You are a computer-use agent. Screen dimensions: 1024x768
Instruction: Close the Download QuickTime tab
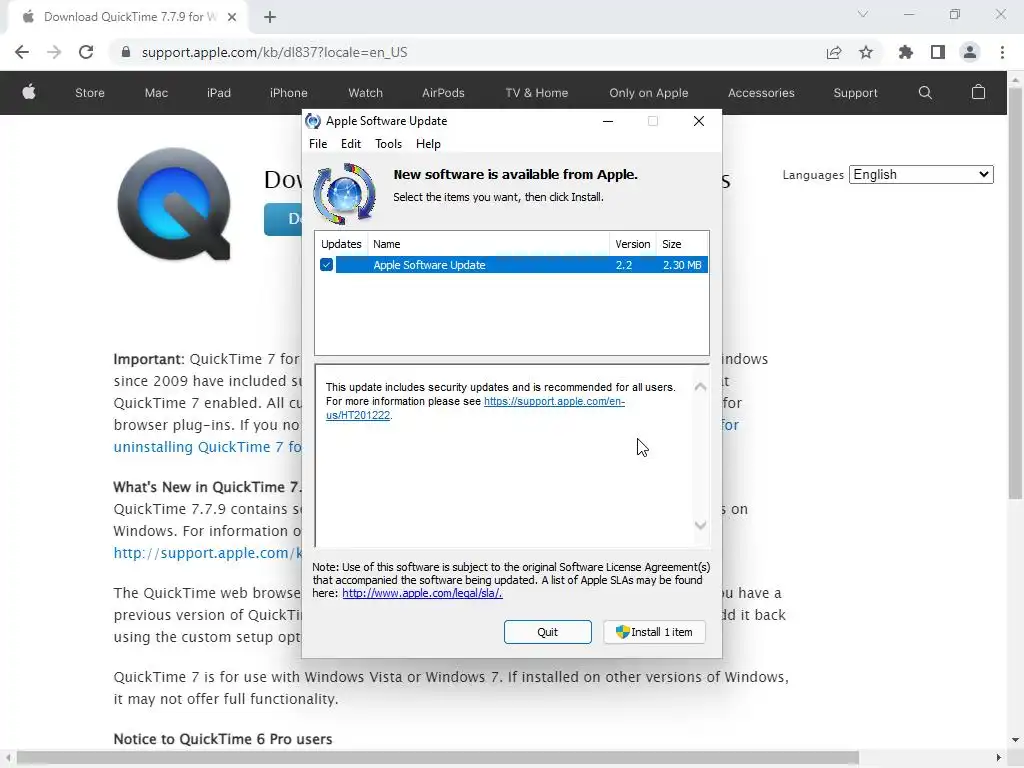click(x=232, y=17)
